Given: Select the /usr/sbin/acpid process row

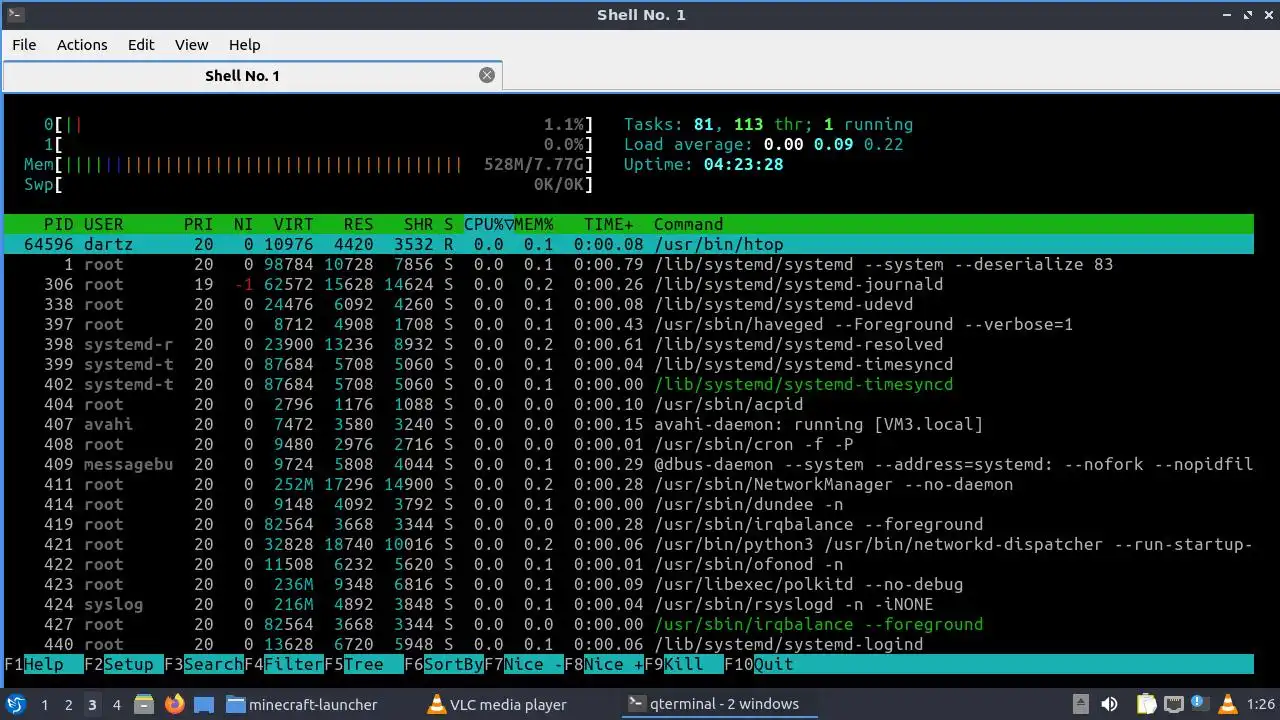Looking at the screenshot, I should click(628, 404).
